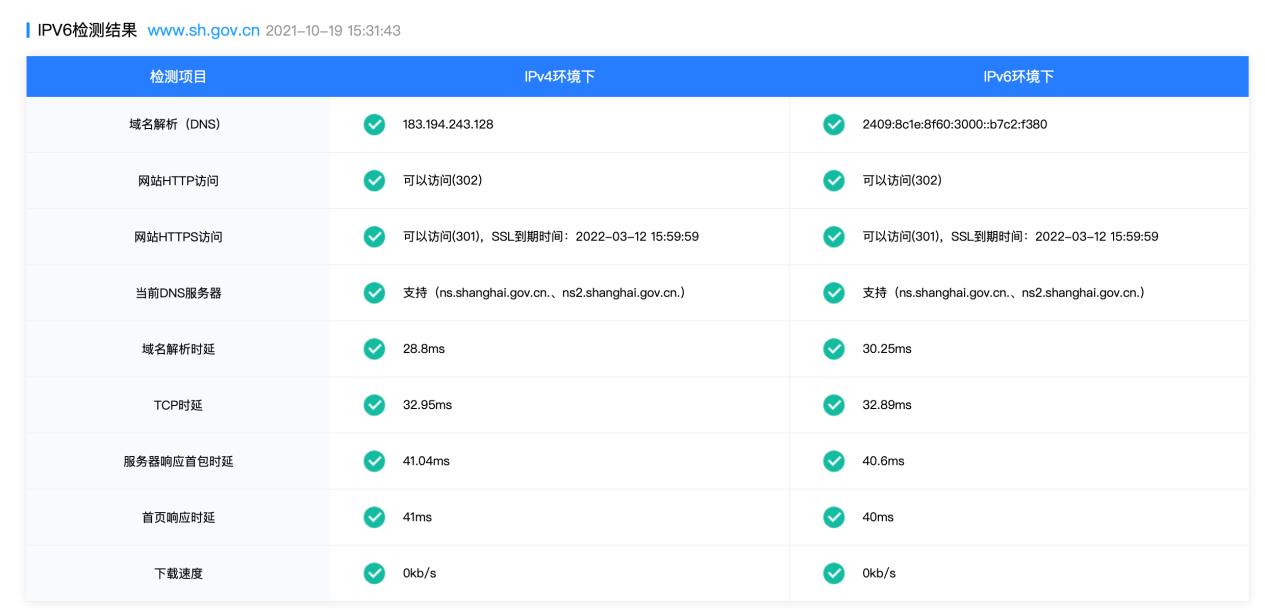Click IPv4 可以访问(302) HTTP result
Image resolution: width=1265 pixels, height=610 pixels.
(443, 181)
